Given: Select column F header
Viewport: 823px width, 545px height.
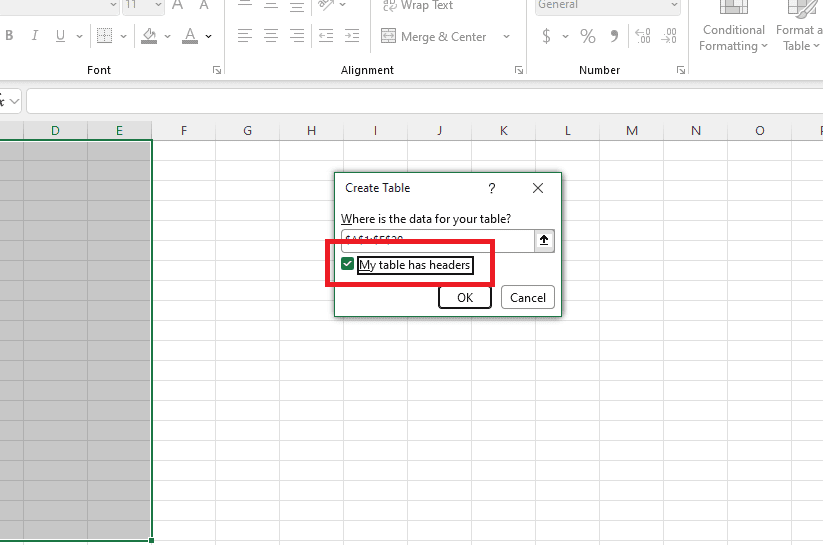Looking at the screenshot, I should tap(184, 131).
